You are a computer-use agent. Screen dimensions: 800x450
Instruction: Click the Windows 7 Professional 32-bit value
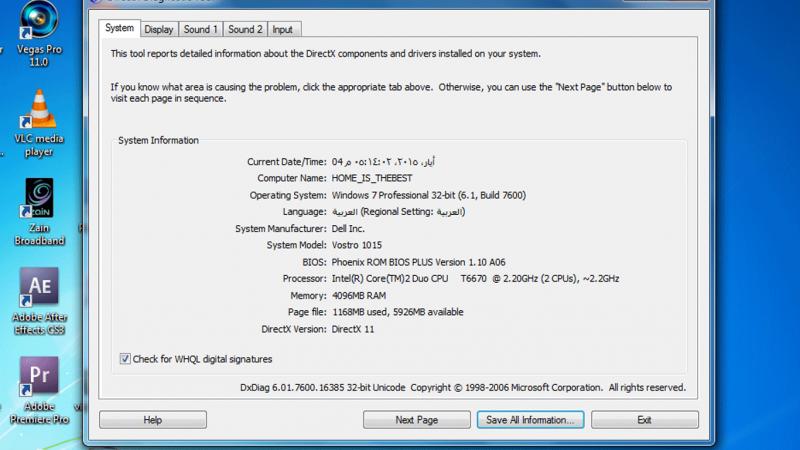click(x=429, y=195)
